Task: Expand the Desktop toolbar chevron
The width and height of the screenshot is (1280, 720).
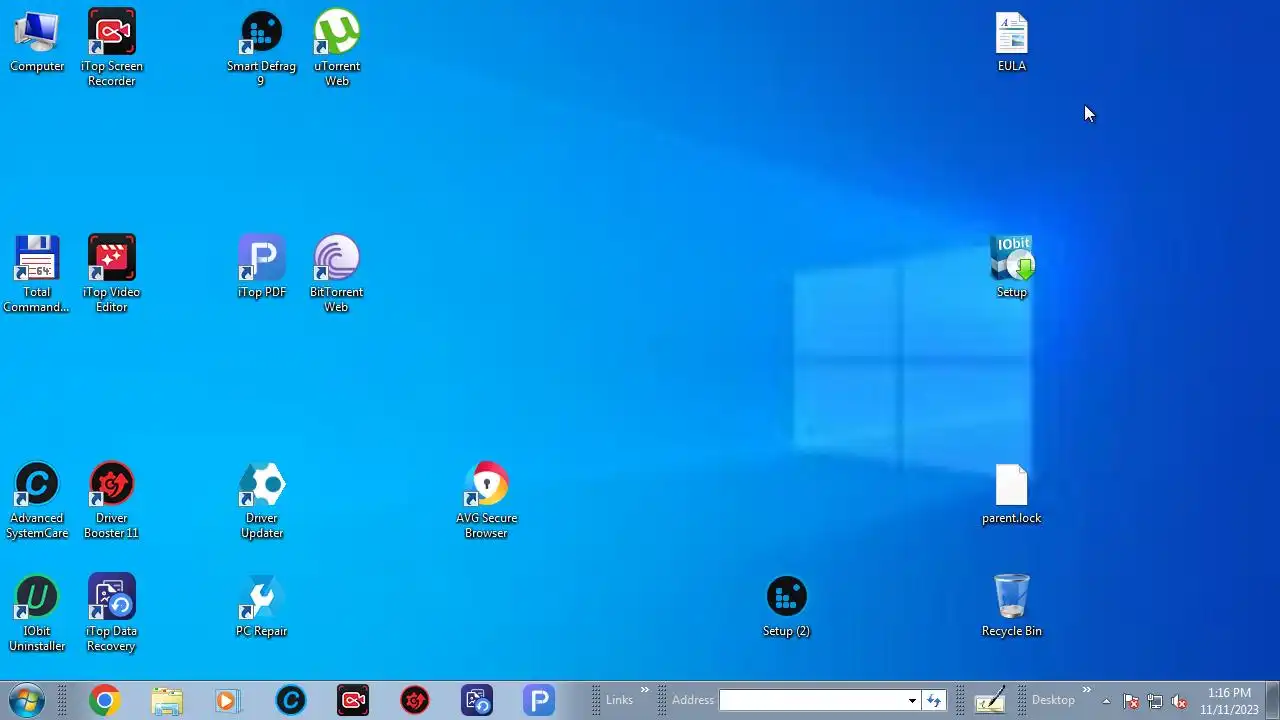Action: coord(1086,690)
